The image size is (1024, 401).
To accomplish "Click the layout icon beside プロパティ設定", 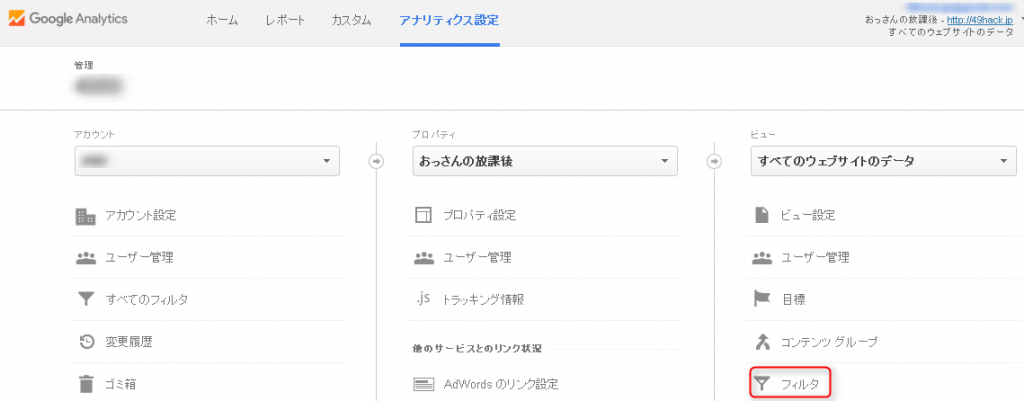I will (x=423, y=216).
